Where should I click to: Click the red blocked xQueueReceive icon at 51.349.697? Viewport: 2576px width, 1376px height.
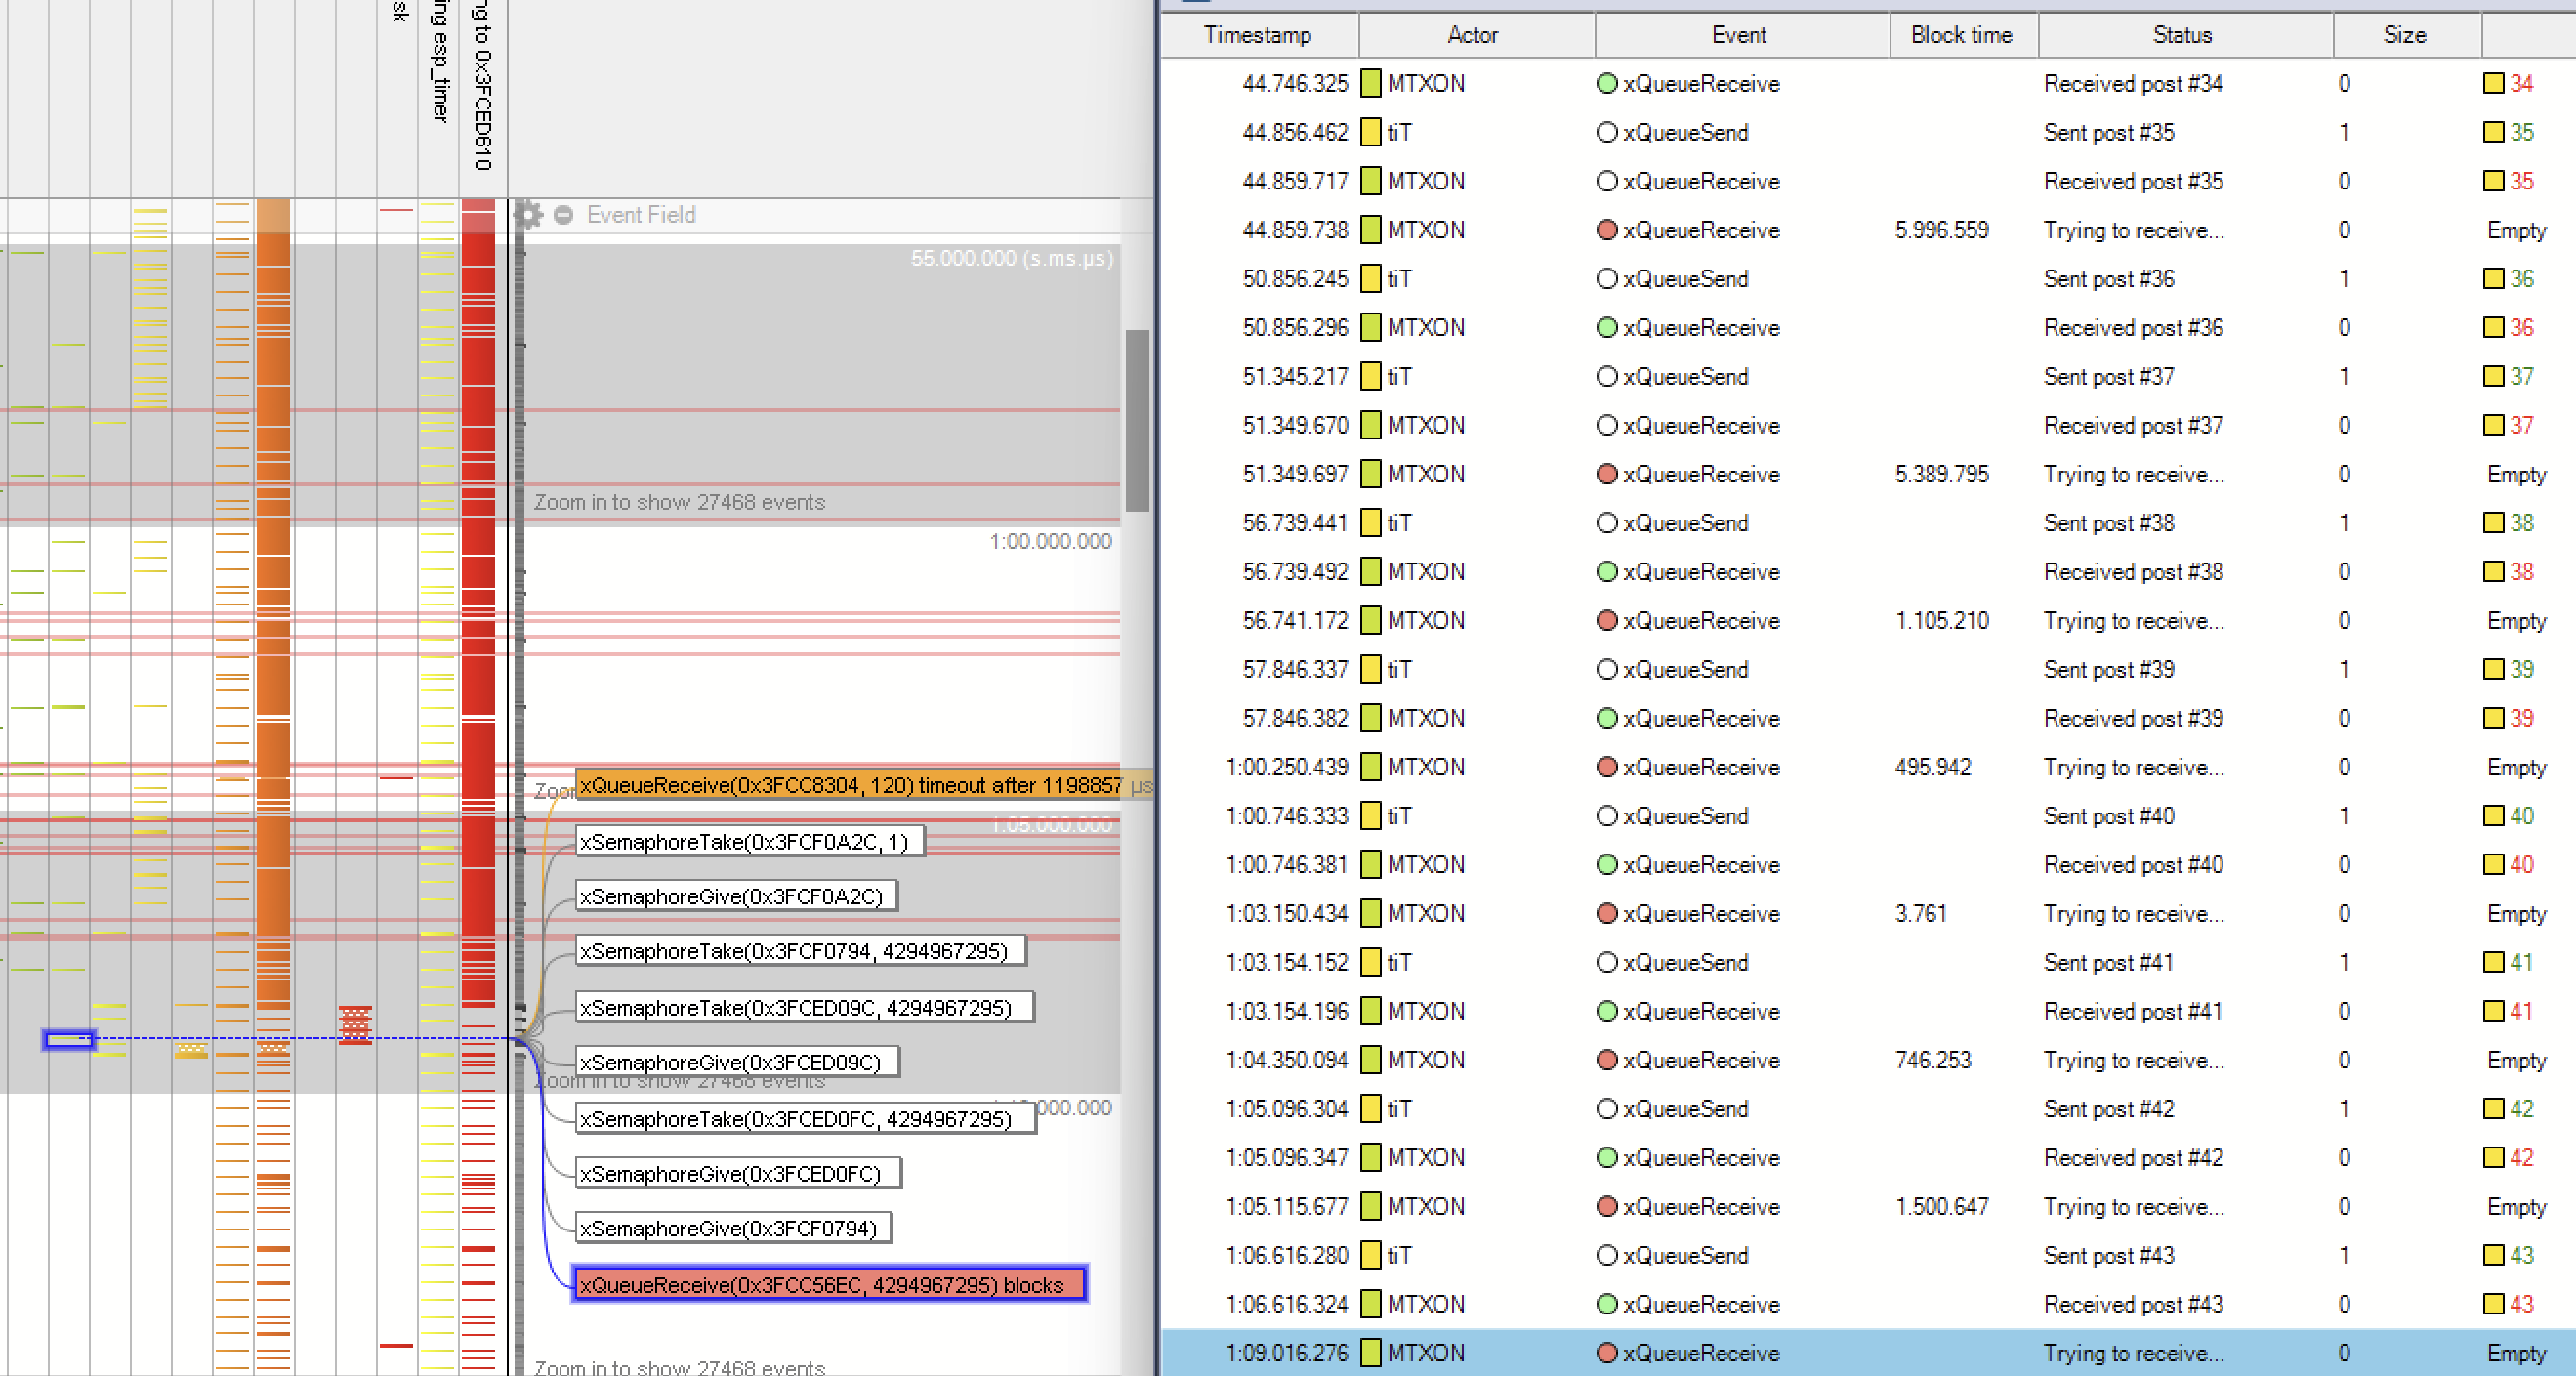tap(1607, 473)
